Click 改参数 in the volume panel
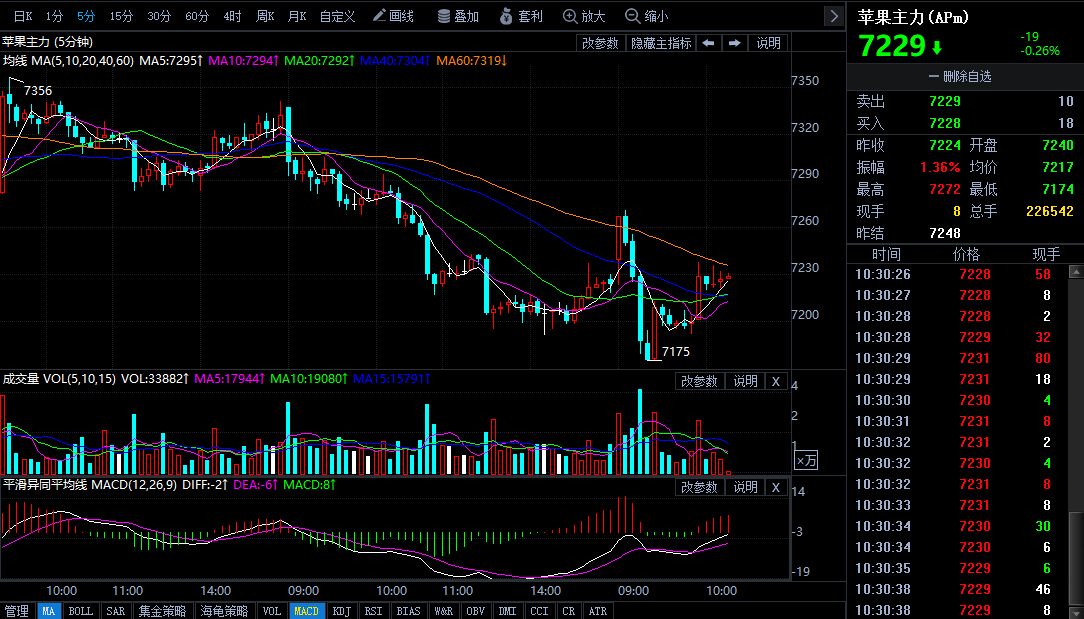Viewport: 1084px width, 619px height. (x=700, y=381)
